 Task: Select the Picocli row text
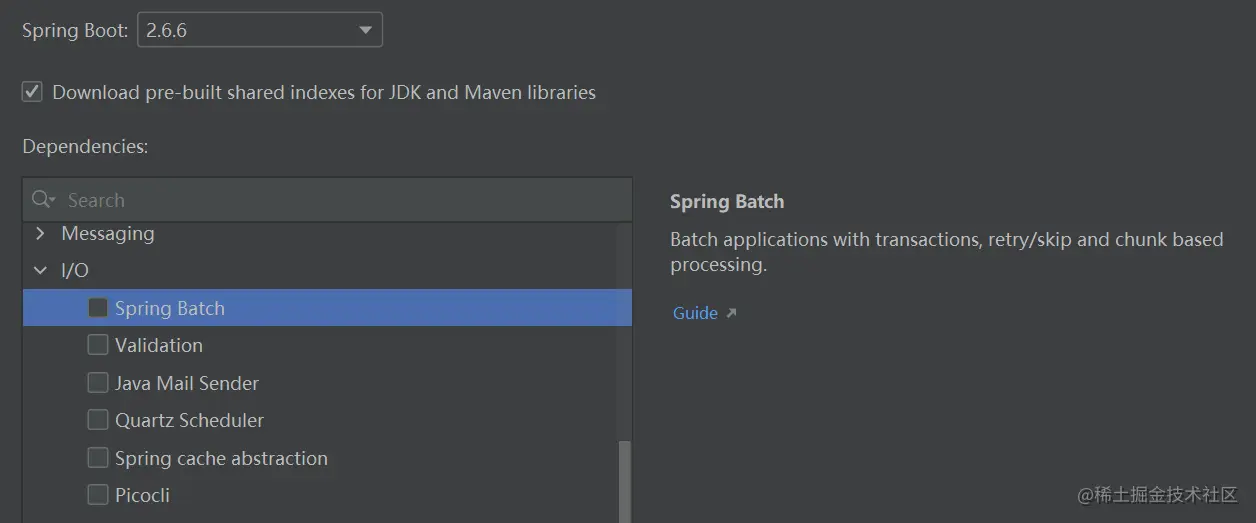pos(142,495)
